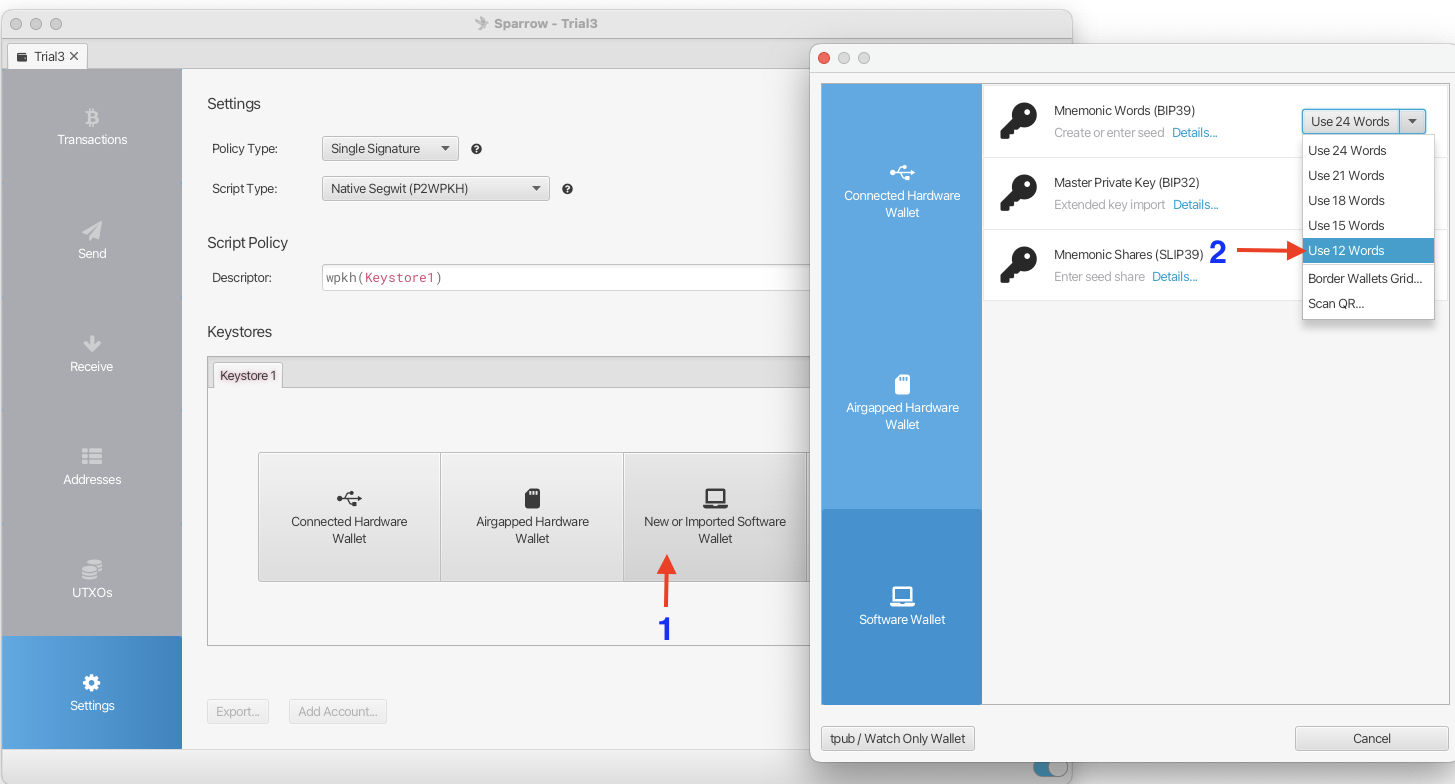Select the Keystore 1 tab
This screenshot has width=1455, height=784.
[248, 375]
